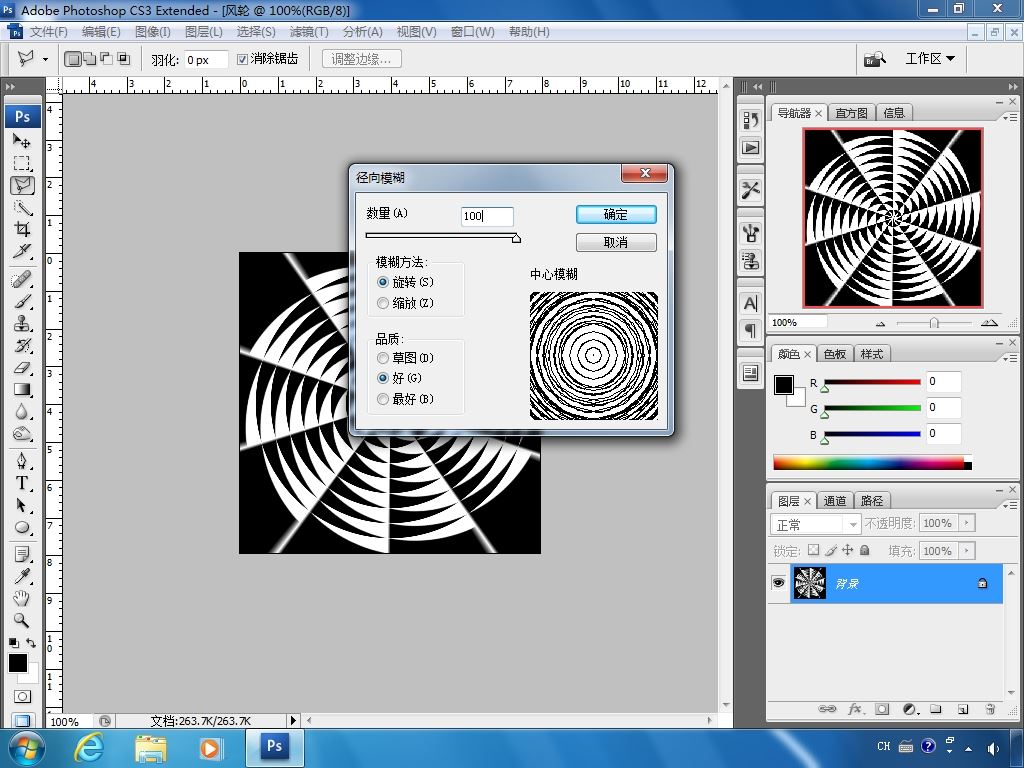Viewport: 1024px width, 768px height.
Task: Hide the 背景 layer visibility eye
Action: (x=778, y=583)
